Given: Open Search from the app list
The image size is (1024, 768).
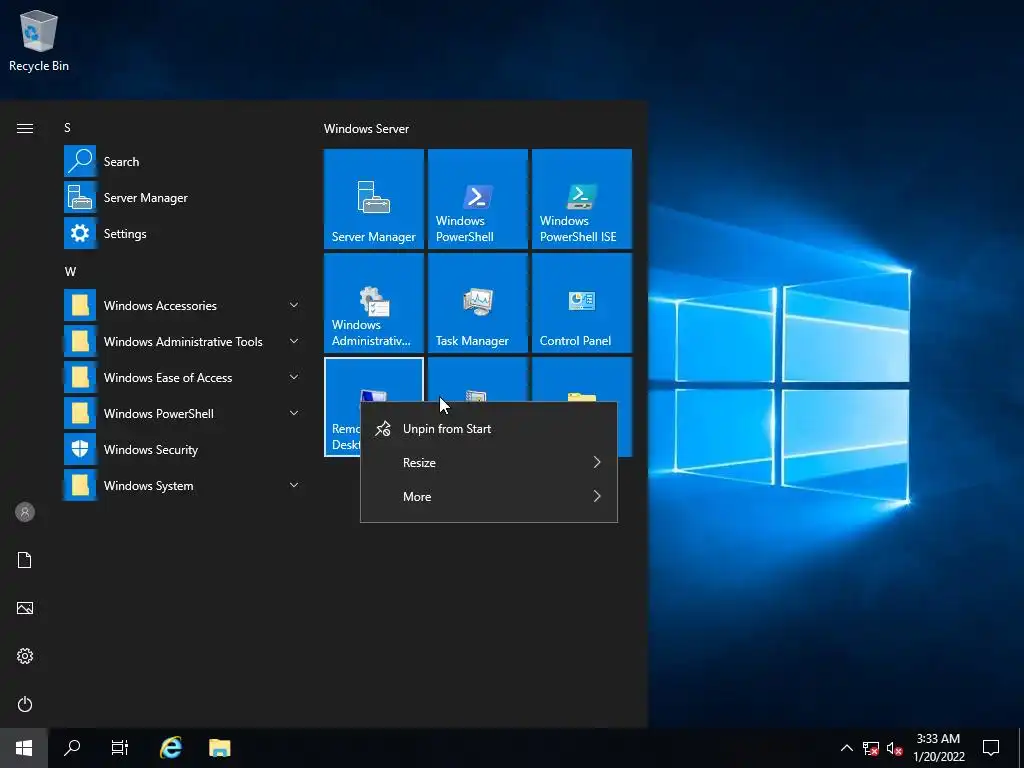Looking at the screenshot, I should click(x=182, y=161).
